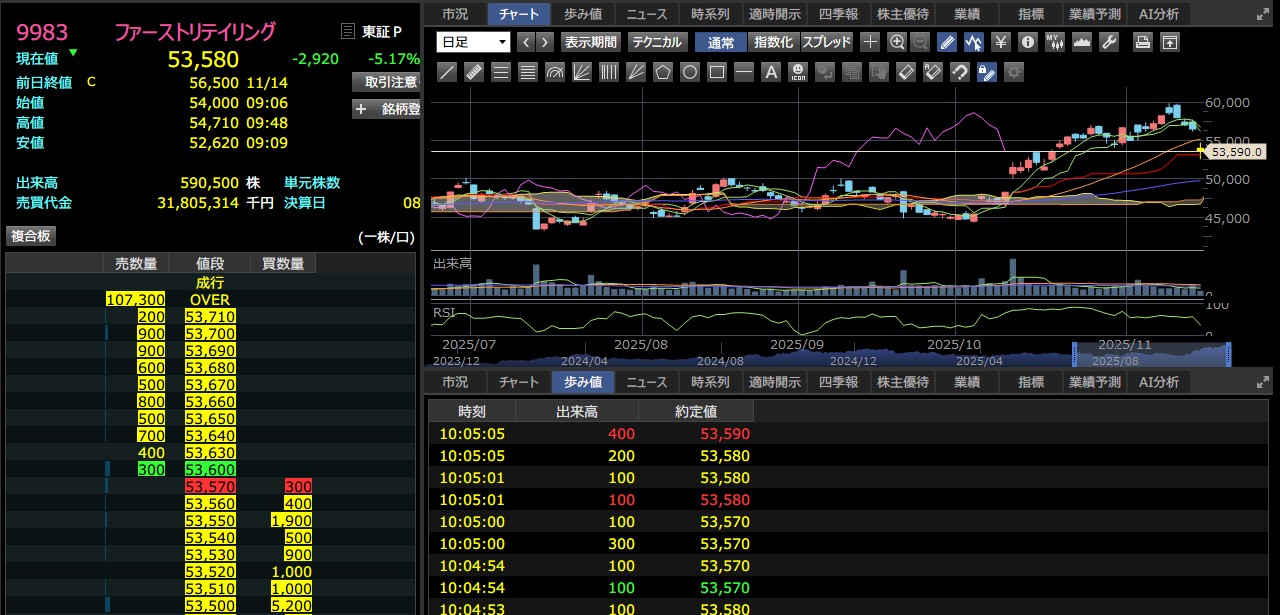Switch to チャート tab in lower panel

click(x=519, y=382)
